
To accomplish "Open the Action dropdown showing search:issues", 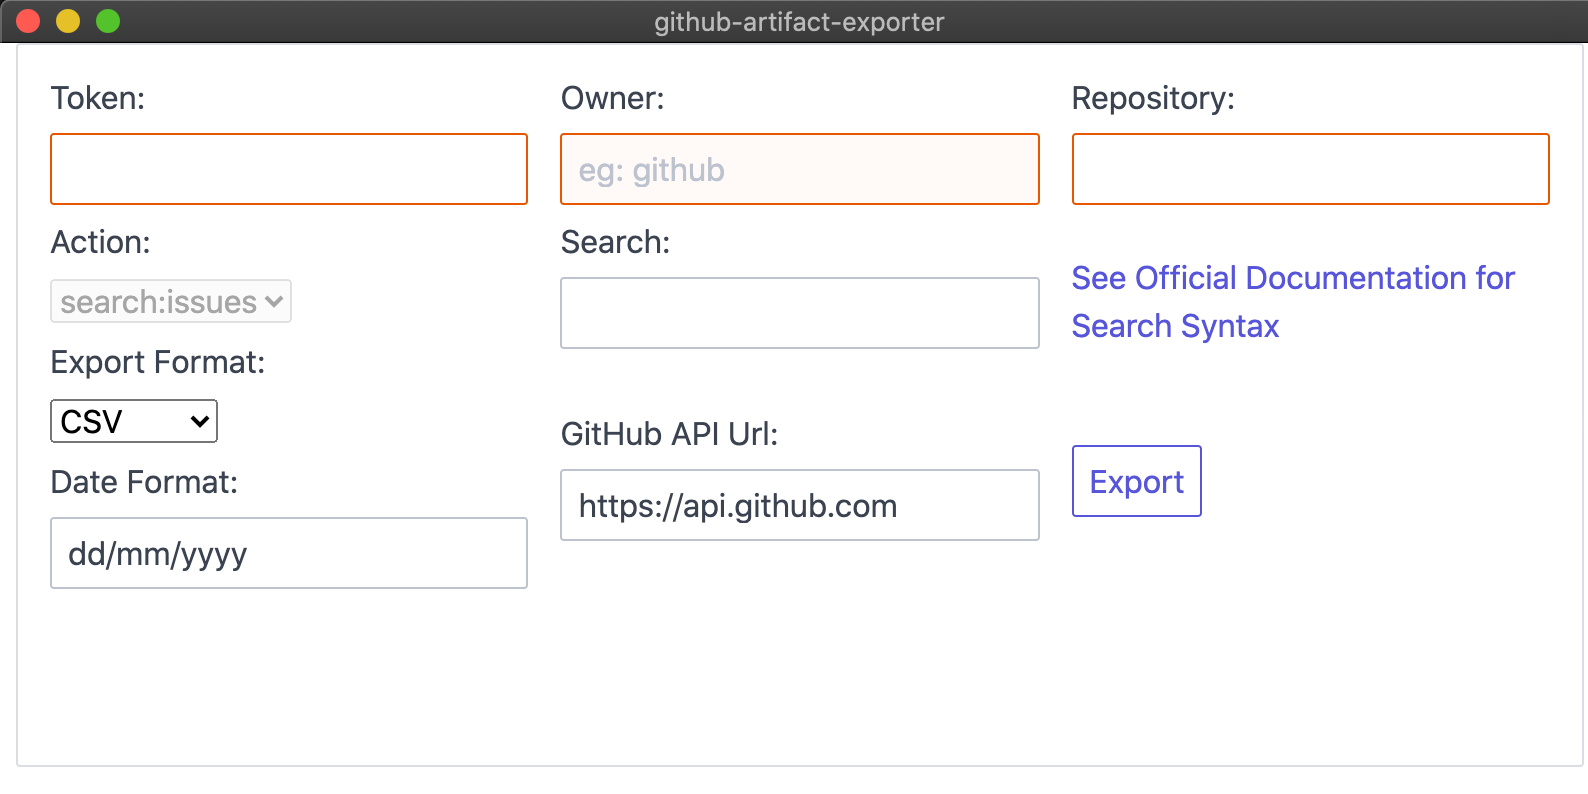I will pos(170,301).
